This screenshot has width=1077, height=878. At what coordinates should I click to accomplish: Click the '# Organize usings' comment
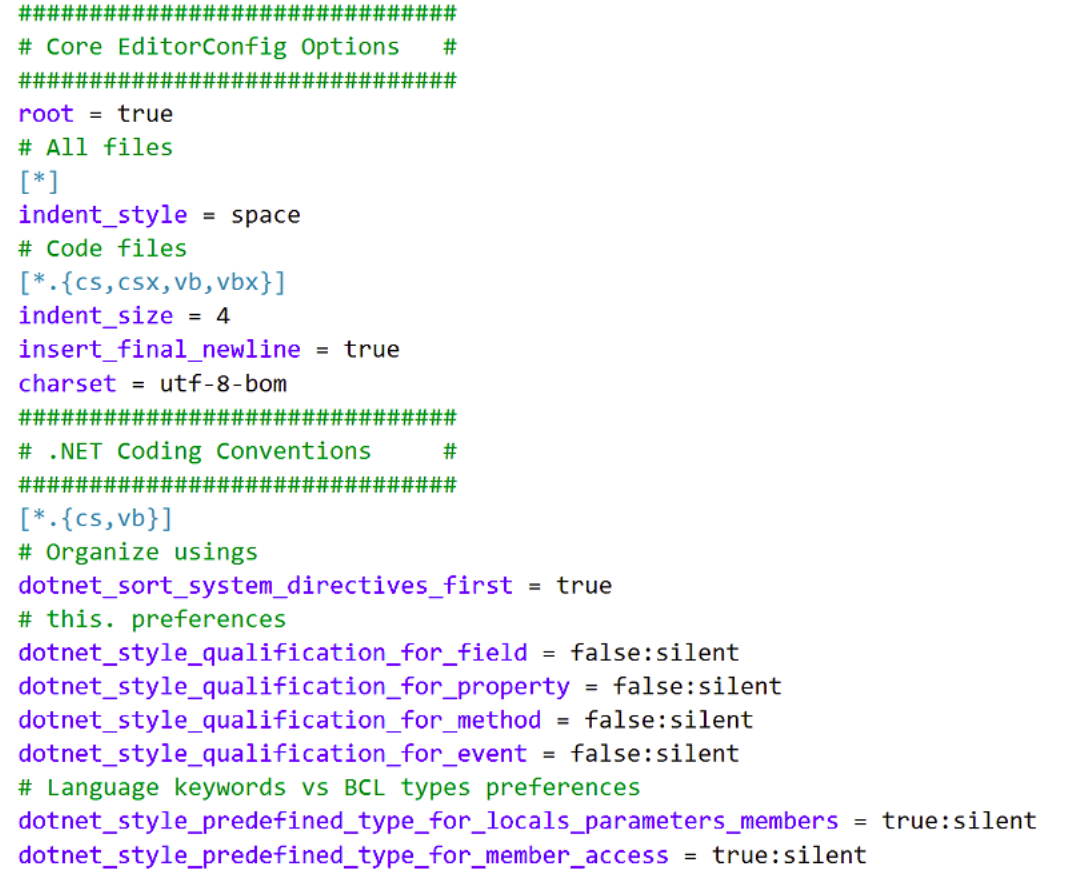pos(138,552)
